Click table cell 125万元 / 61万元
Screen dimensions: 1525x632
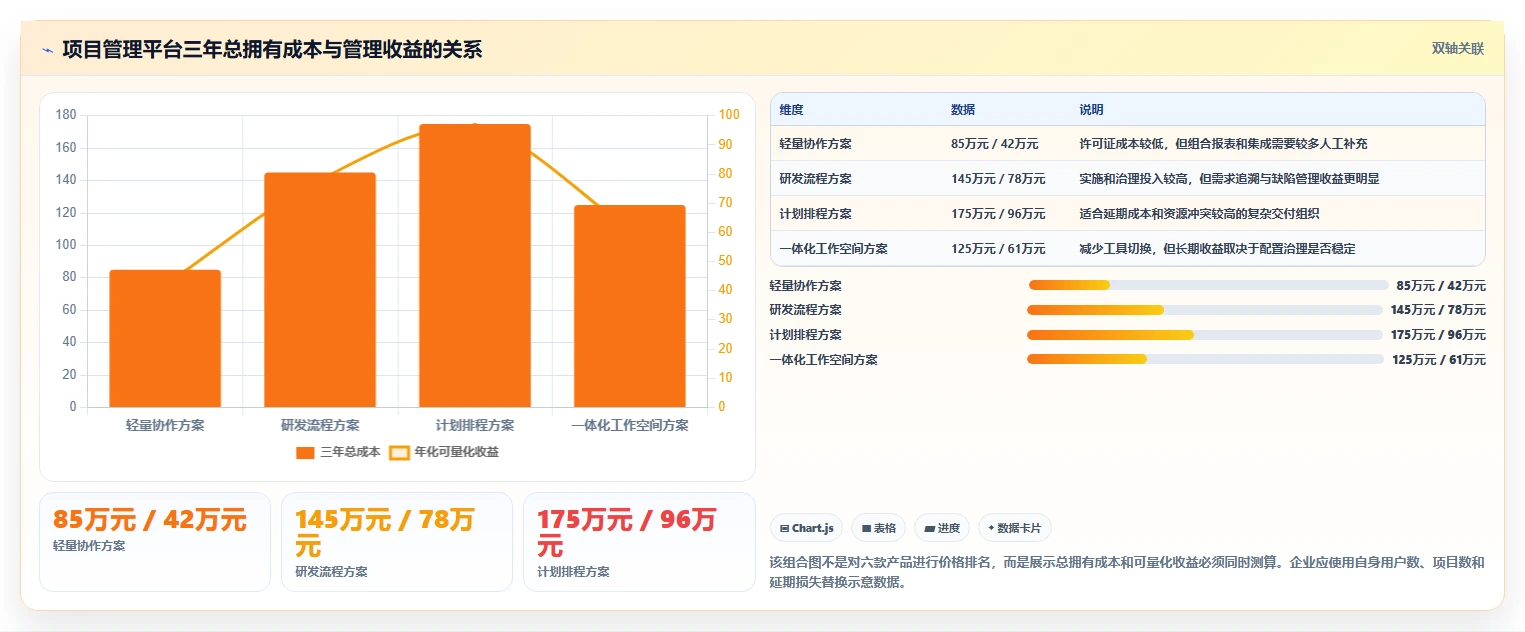click(998, 249)
